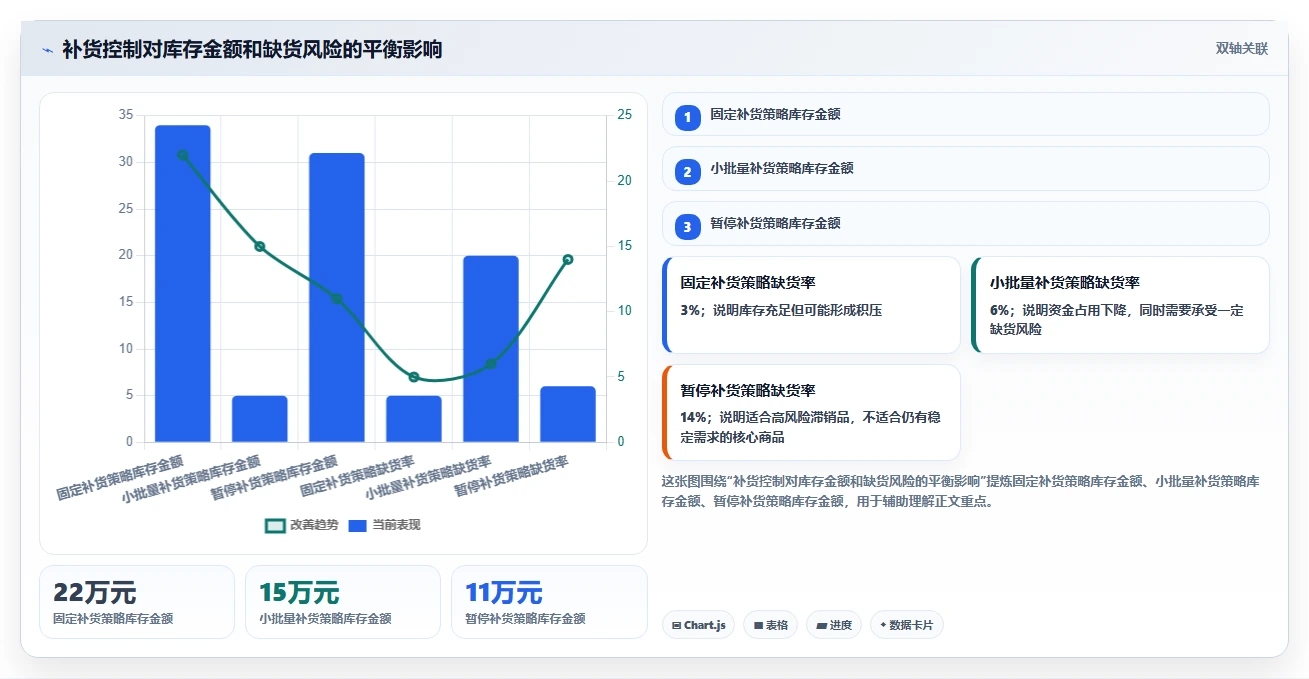Screen dimensions: 1309x679
Task: Click the text 3%；说明库存充足但可能形成积压
Action: (781, 310)
